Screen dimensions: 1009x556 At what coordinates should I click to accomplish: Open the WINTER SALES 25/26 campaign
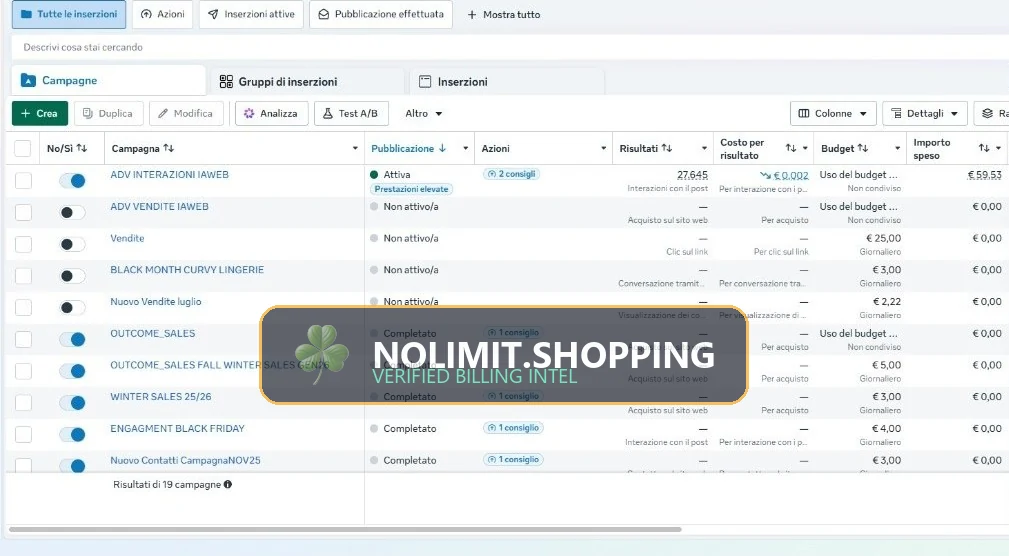pyautogui.click(x=161, y=396)
